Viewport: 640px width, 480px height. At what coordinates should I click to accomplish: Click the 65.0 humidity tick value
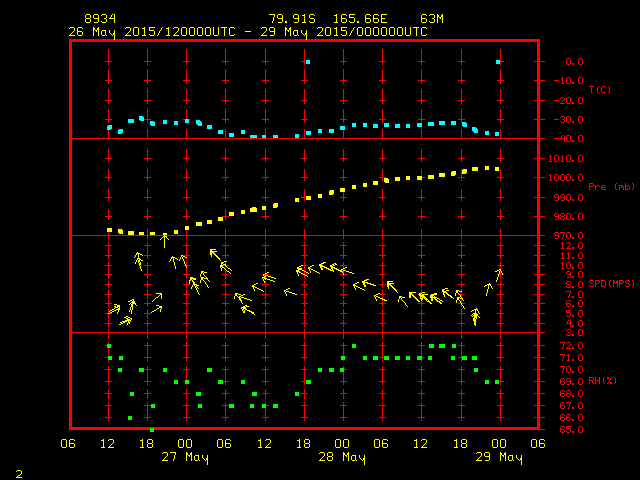(x=571, y=430)
